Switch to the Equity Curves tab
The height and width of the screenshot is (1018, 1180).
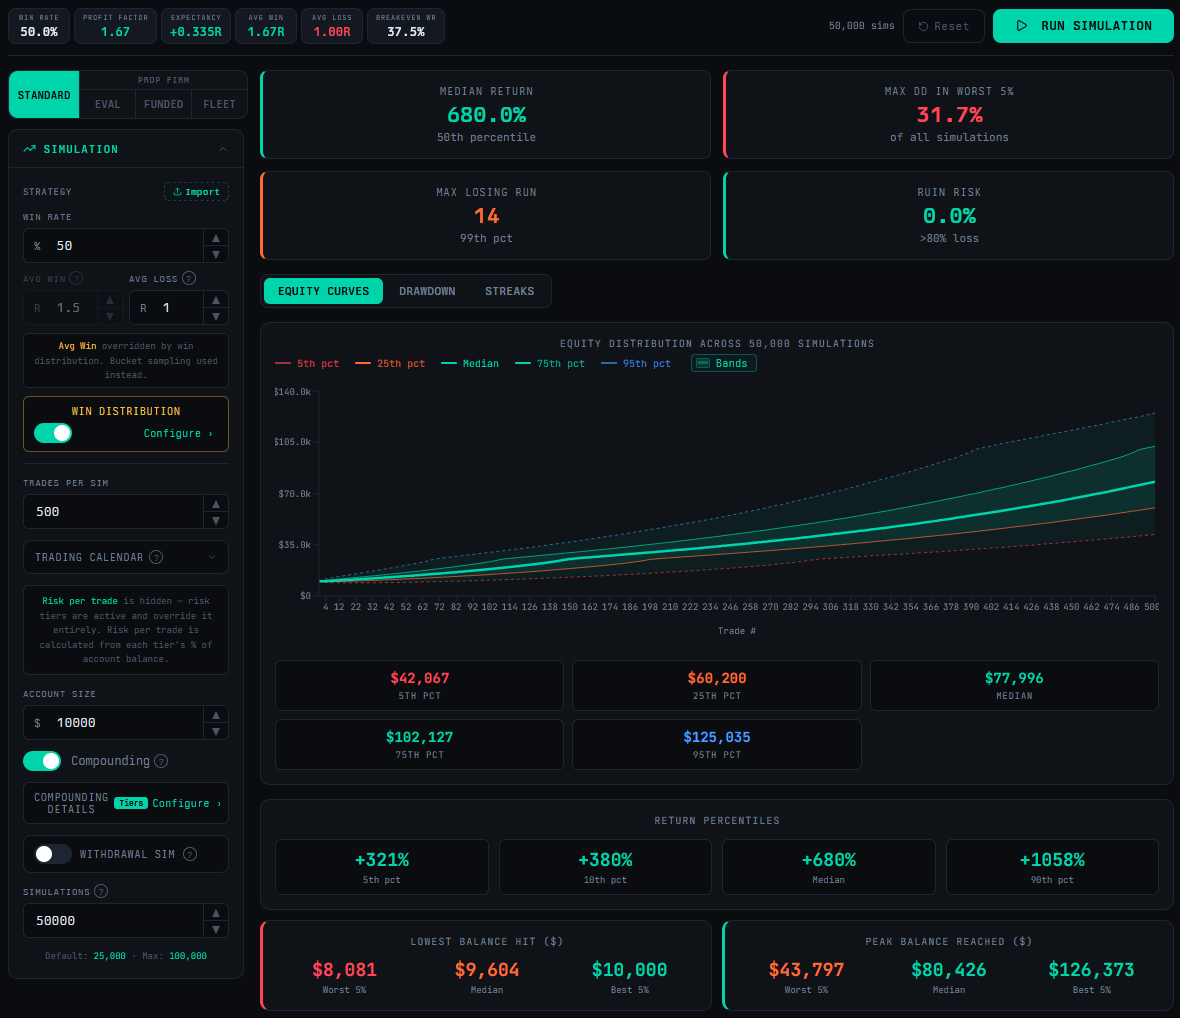324,291
